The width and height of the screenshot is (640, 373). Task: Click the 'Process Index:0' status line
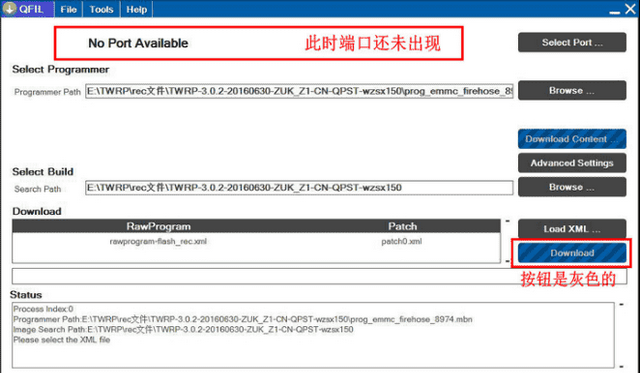tap(43, 309)
